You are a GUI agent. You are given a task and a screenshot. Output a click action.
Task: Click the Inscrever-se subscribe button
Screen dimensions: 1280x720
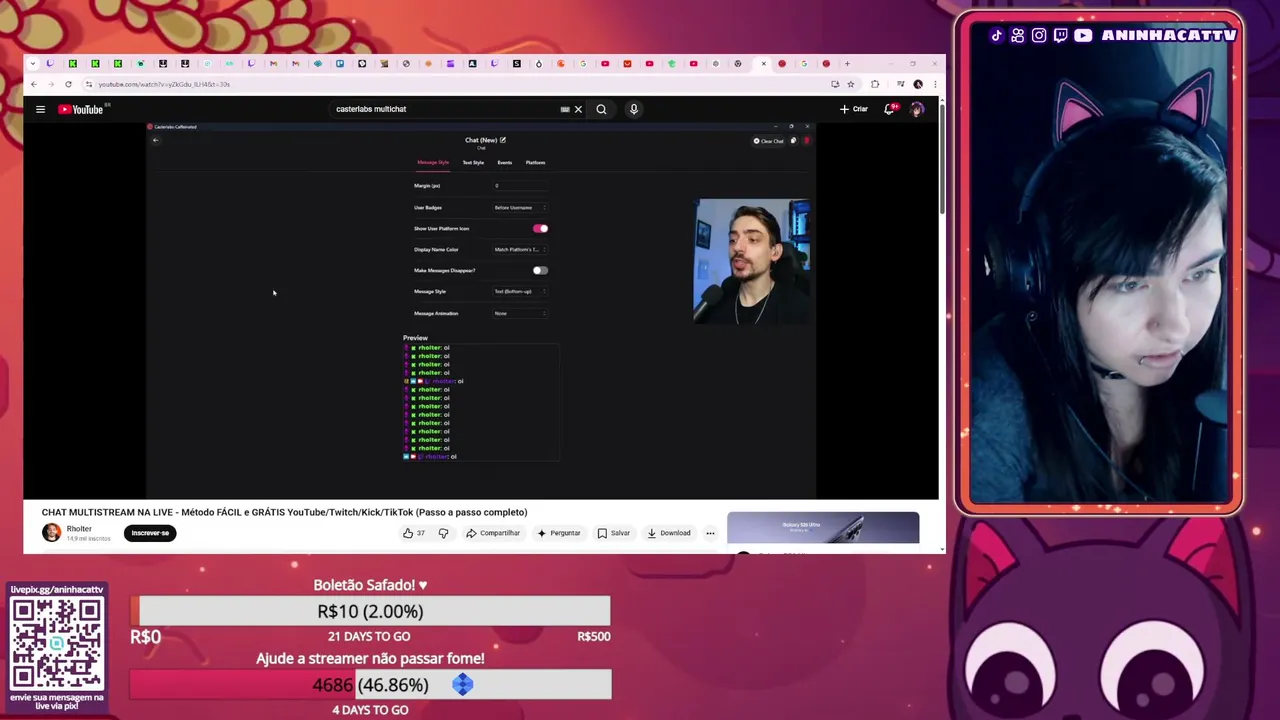point(150,533)
